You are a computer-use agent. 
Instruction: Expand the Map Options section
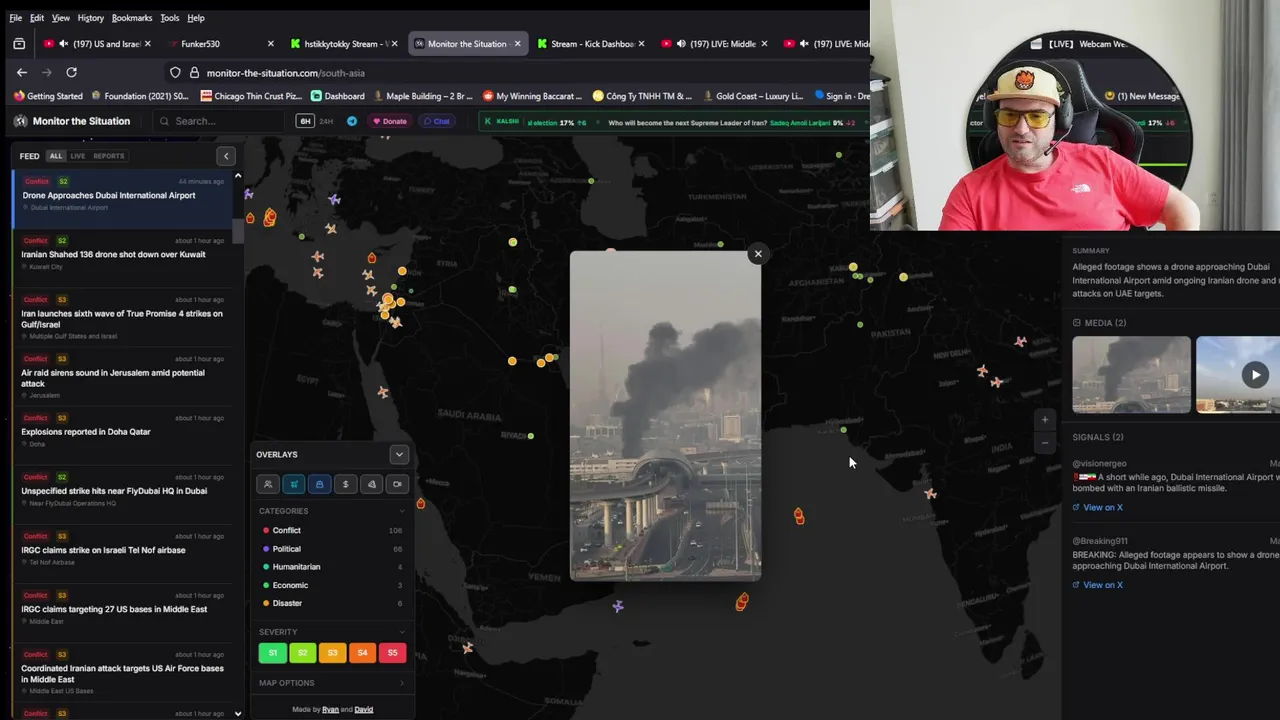pos(332,683)
